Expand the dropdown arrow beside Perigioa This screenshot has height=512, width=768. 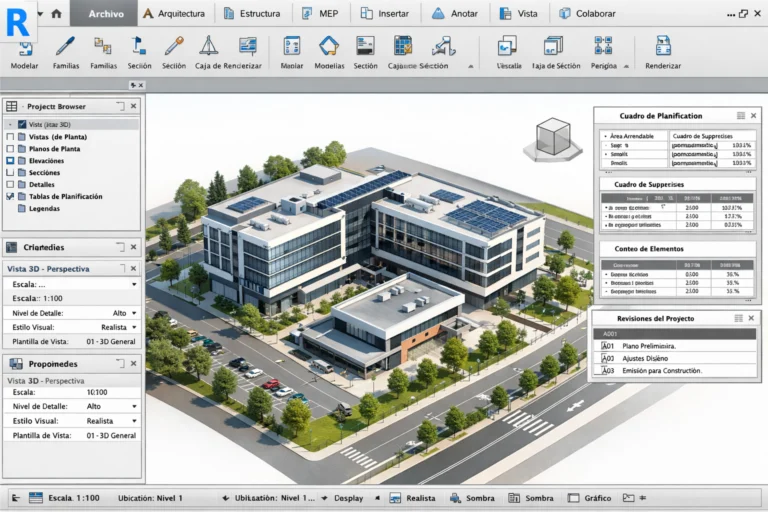coord(626,66)
